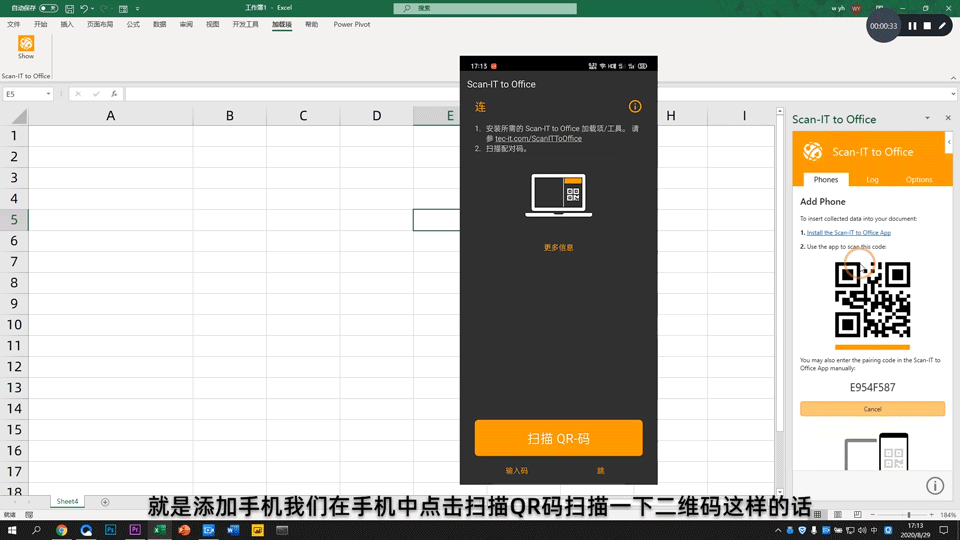The image size is (960, 540).
Task: Switch to the 插入 ribbon tab
Action: click(x=67, y=24)
